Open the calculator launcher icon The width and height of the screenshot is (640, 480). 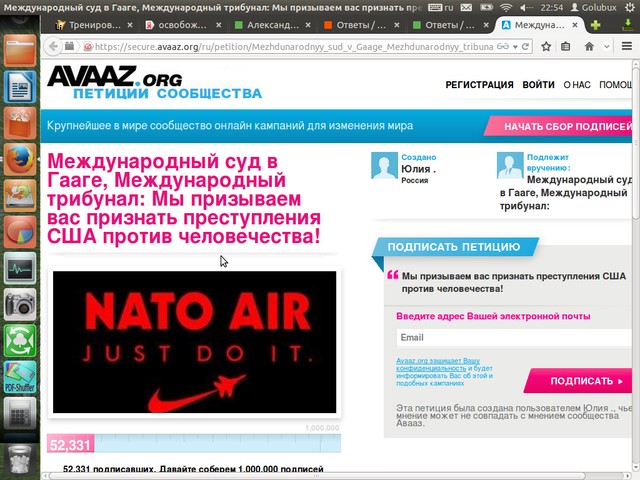click(x=20, y=413)
